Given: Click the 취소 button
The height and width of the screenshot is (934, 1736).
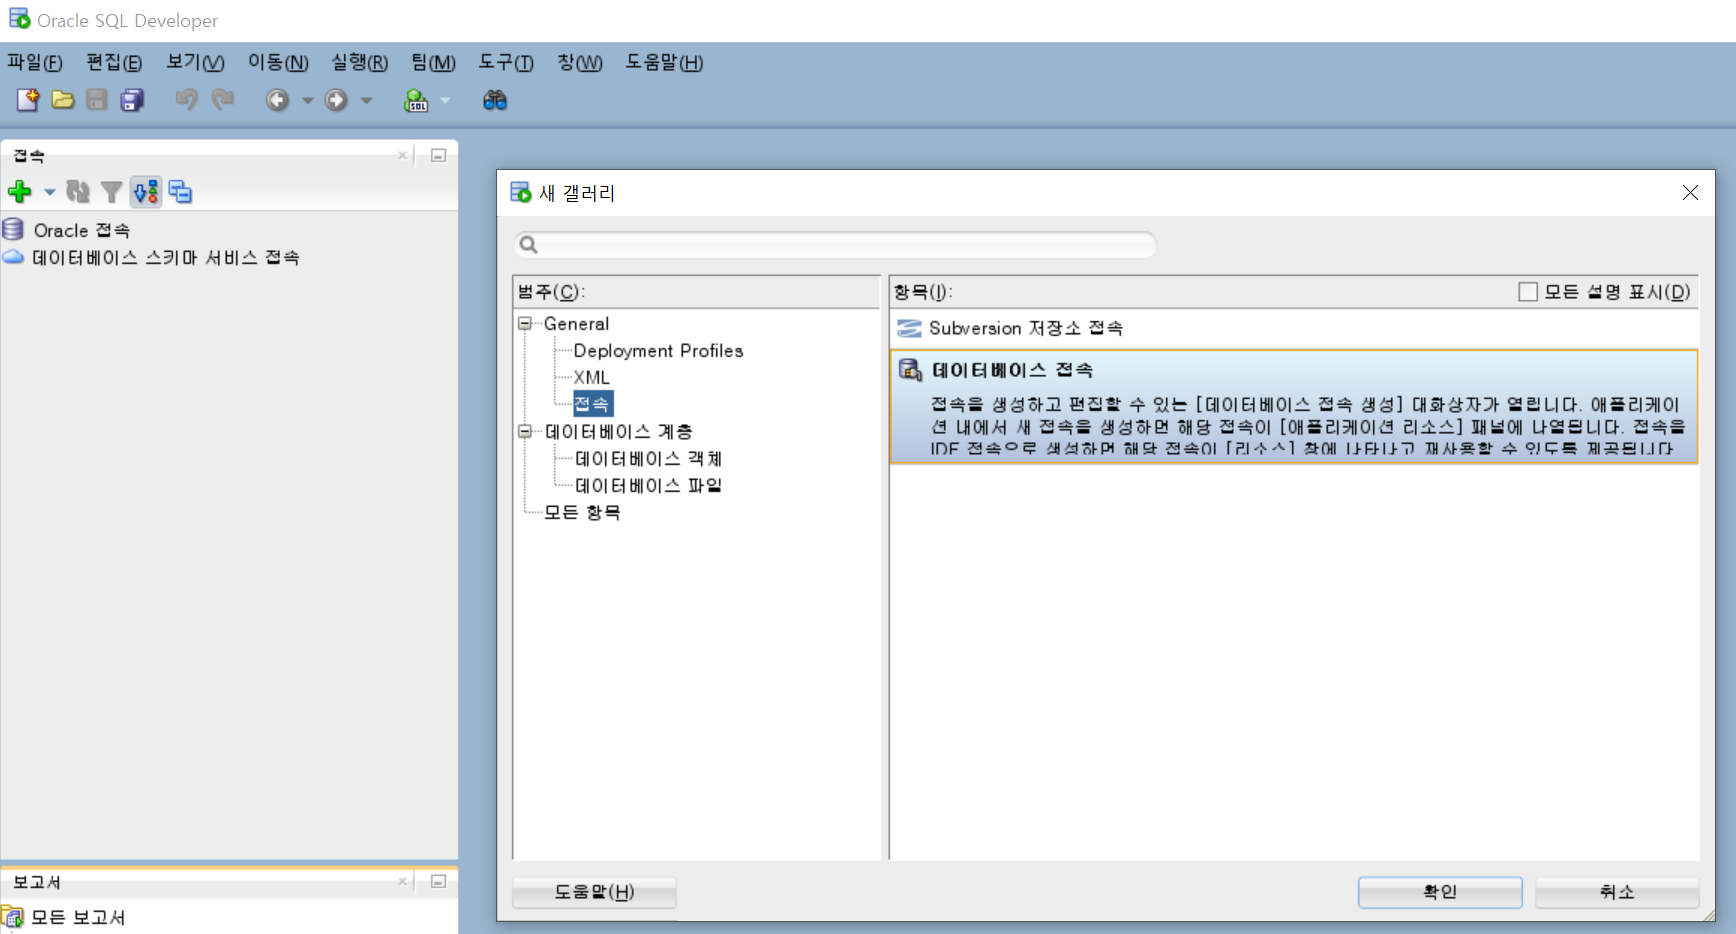Looking at the screenshot, I should [x=1617, y=892].
